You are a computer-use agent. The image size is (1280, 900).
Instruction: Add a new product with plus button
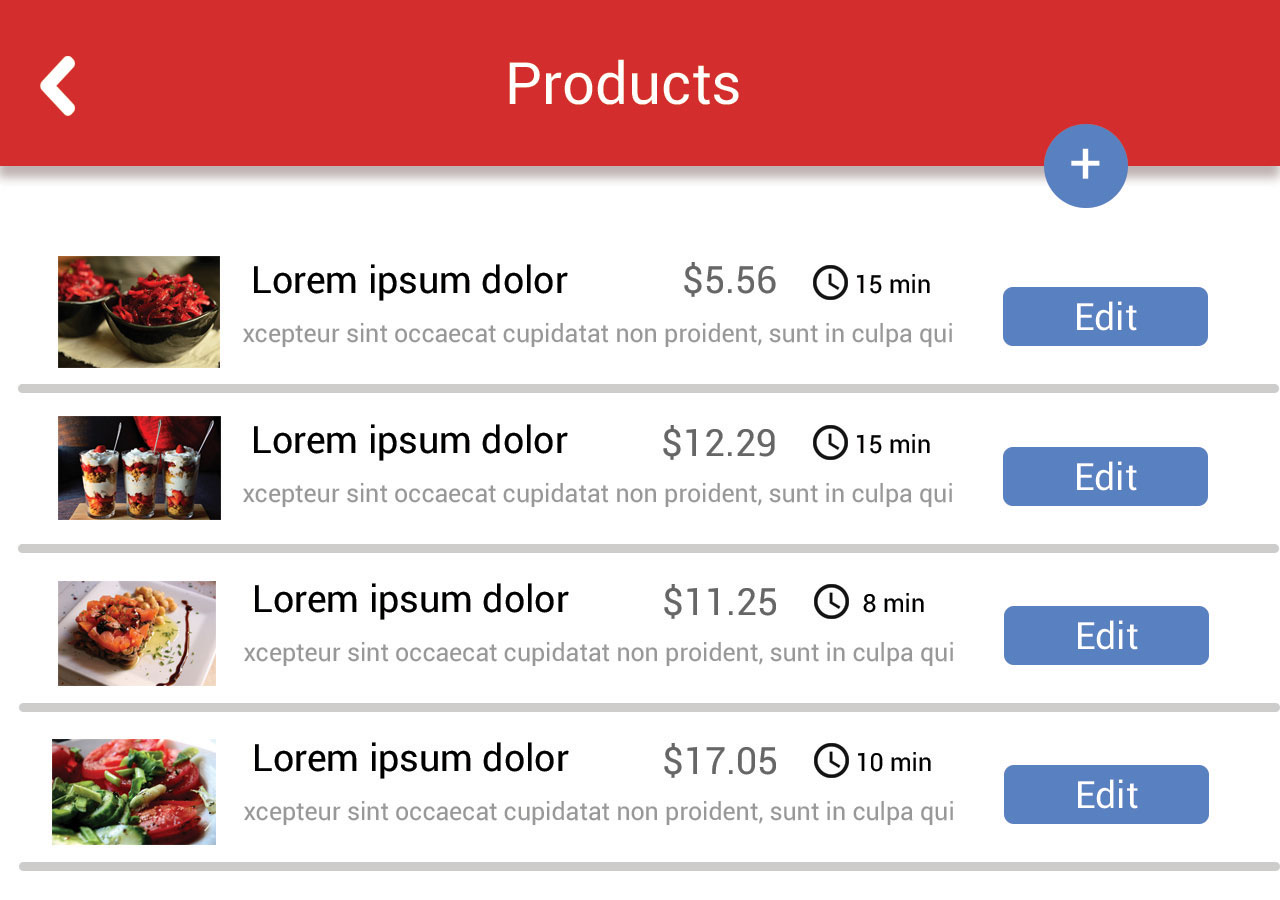pyautogui.click(x=1085, y=165)
